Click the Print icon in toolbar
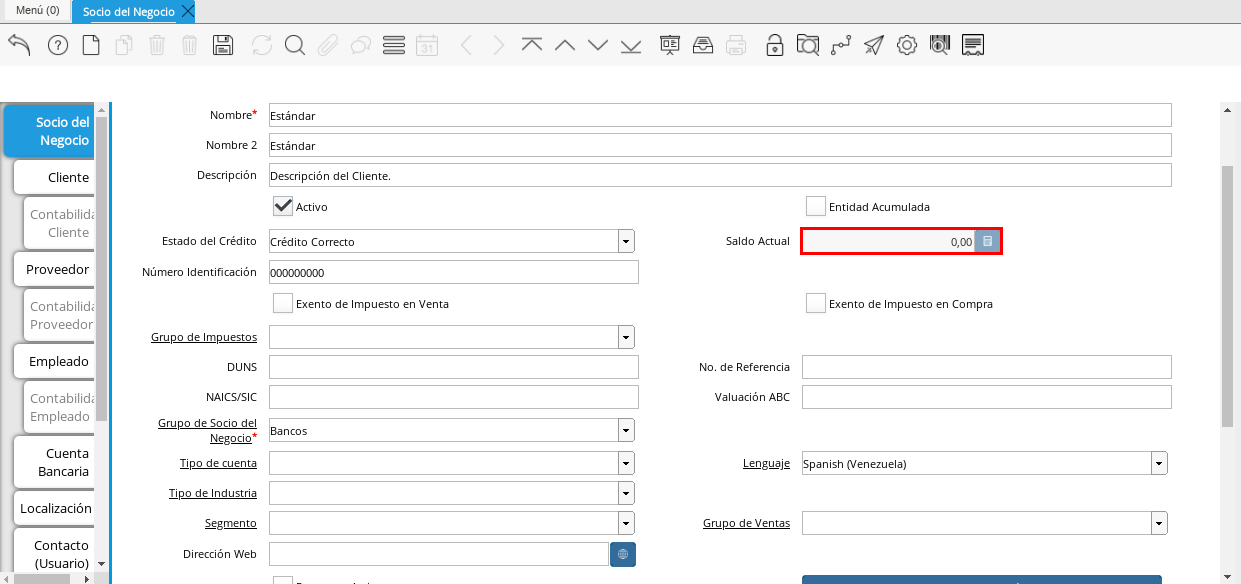Screen dimensions: 1241x584 pyautogui.click(x=736, y=45)
